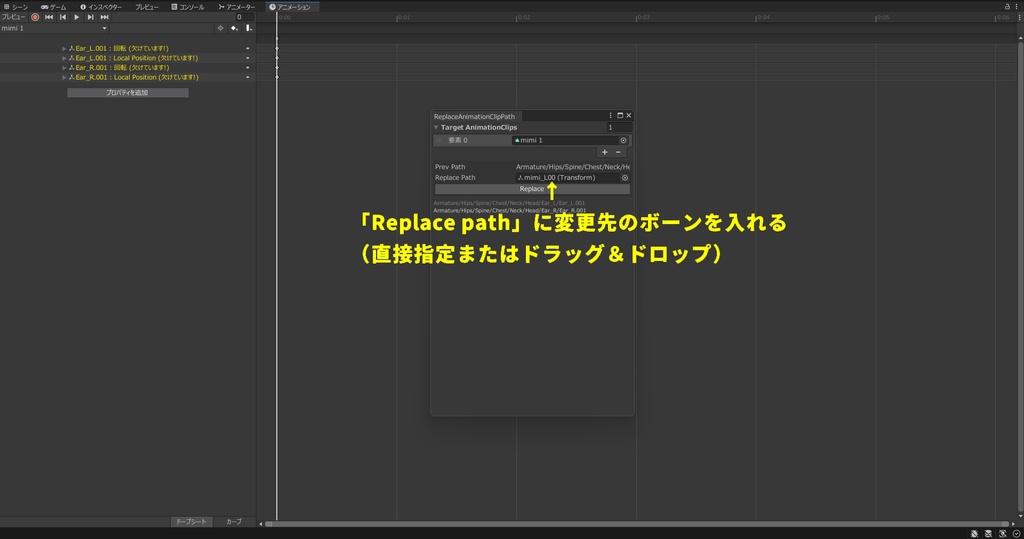Expand Ear_R.001 回転 property row

pyautogui.click(x=64, y=67)
